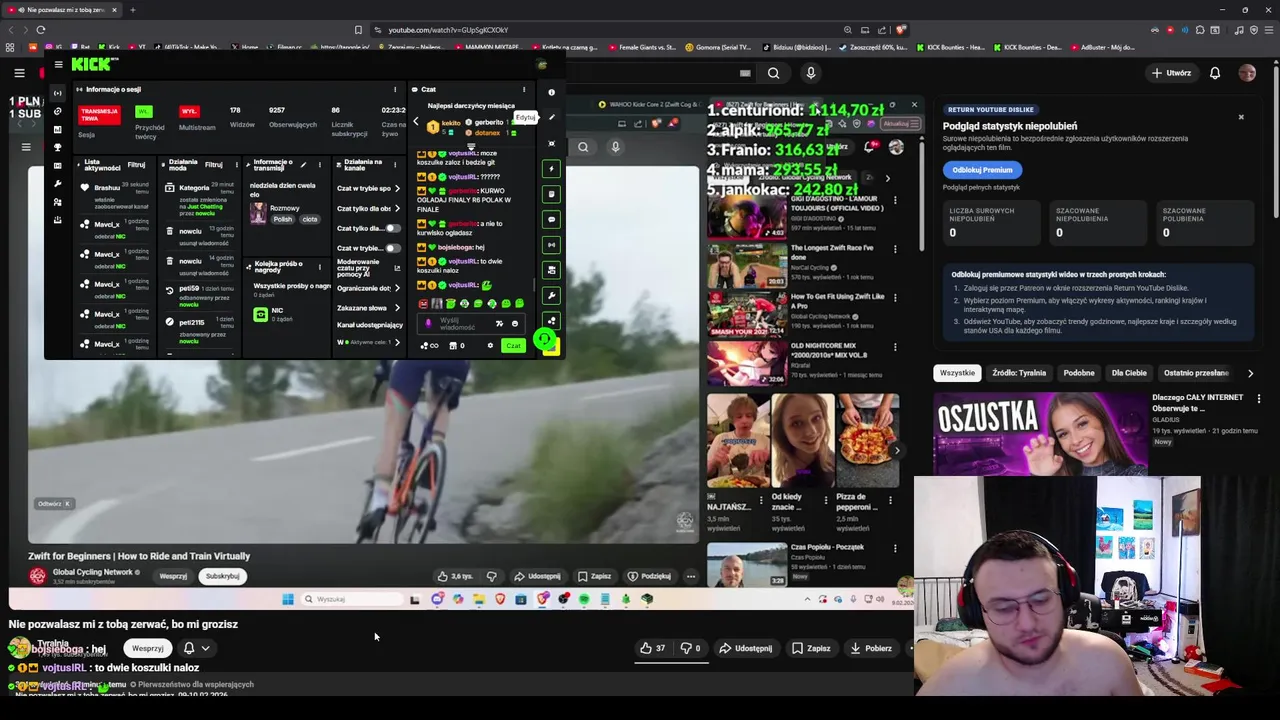Click Pobierz under the Tyralnia video
1280x720 pixels.
871,648
